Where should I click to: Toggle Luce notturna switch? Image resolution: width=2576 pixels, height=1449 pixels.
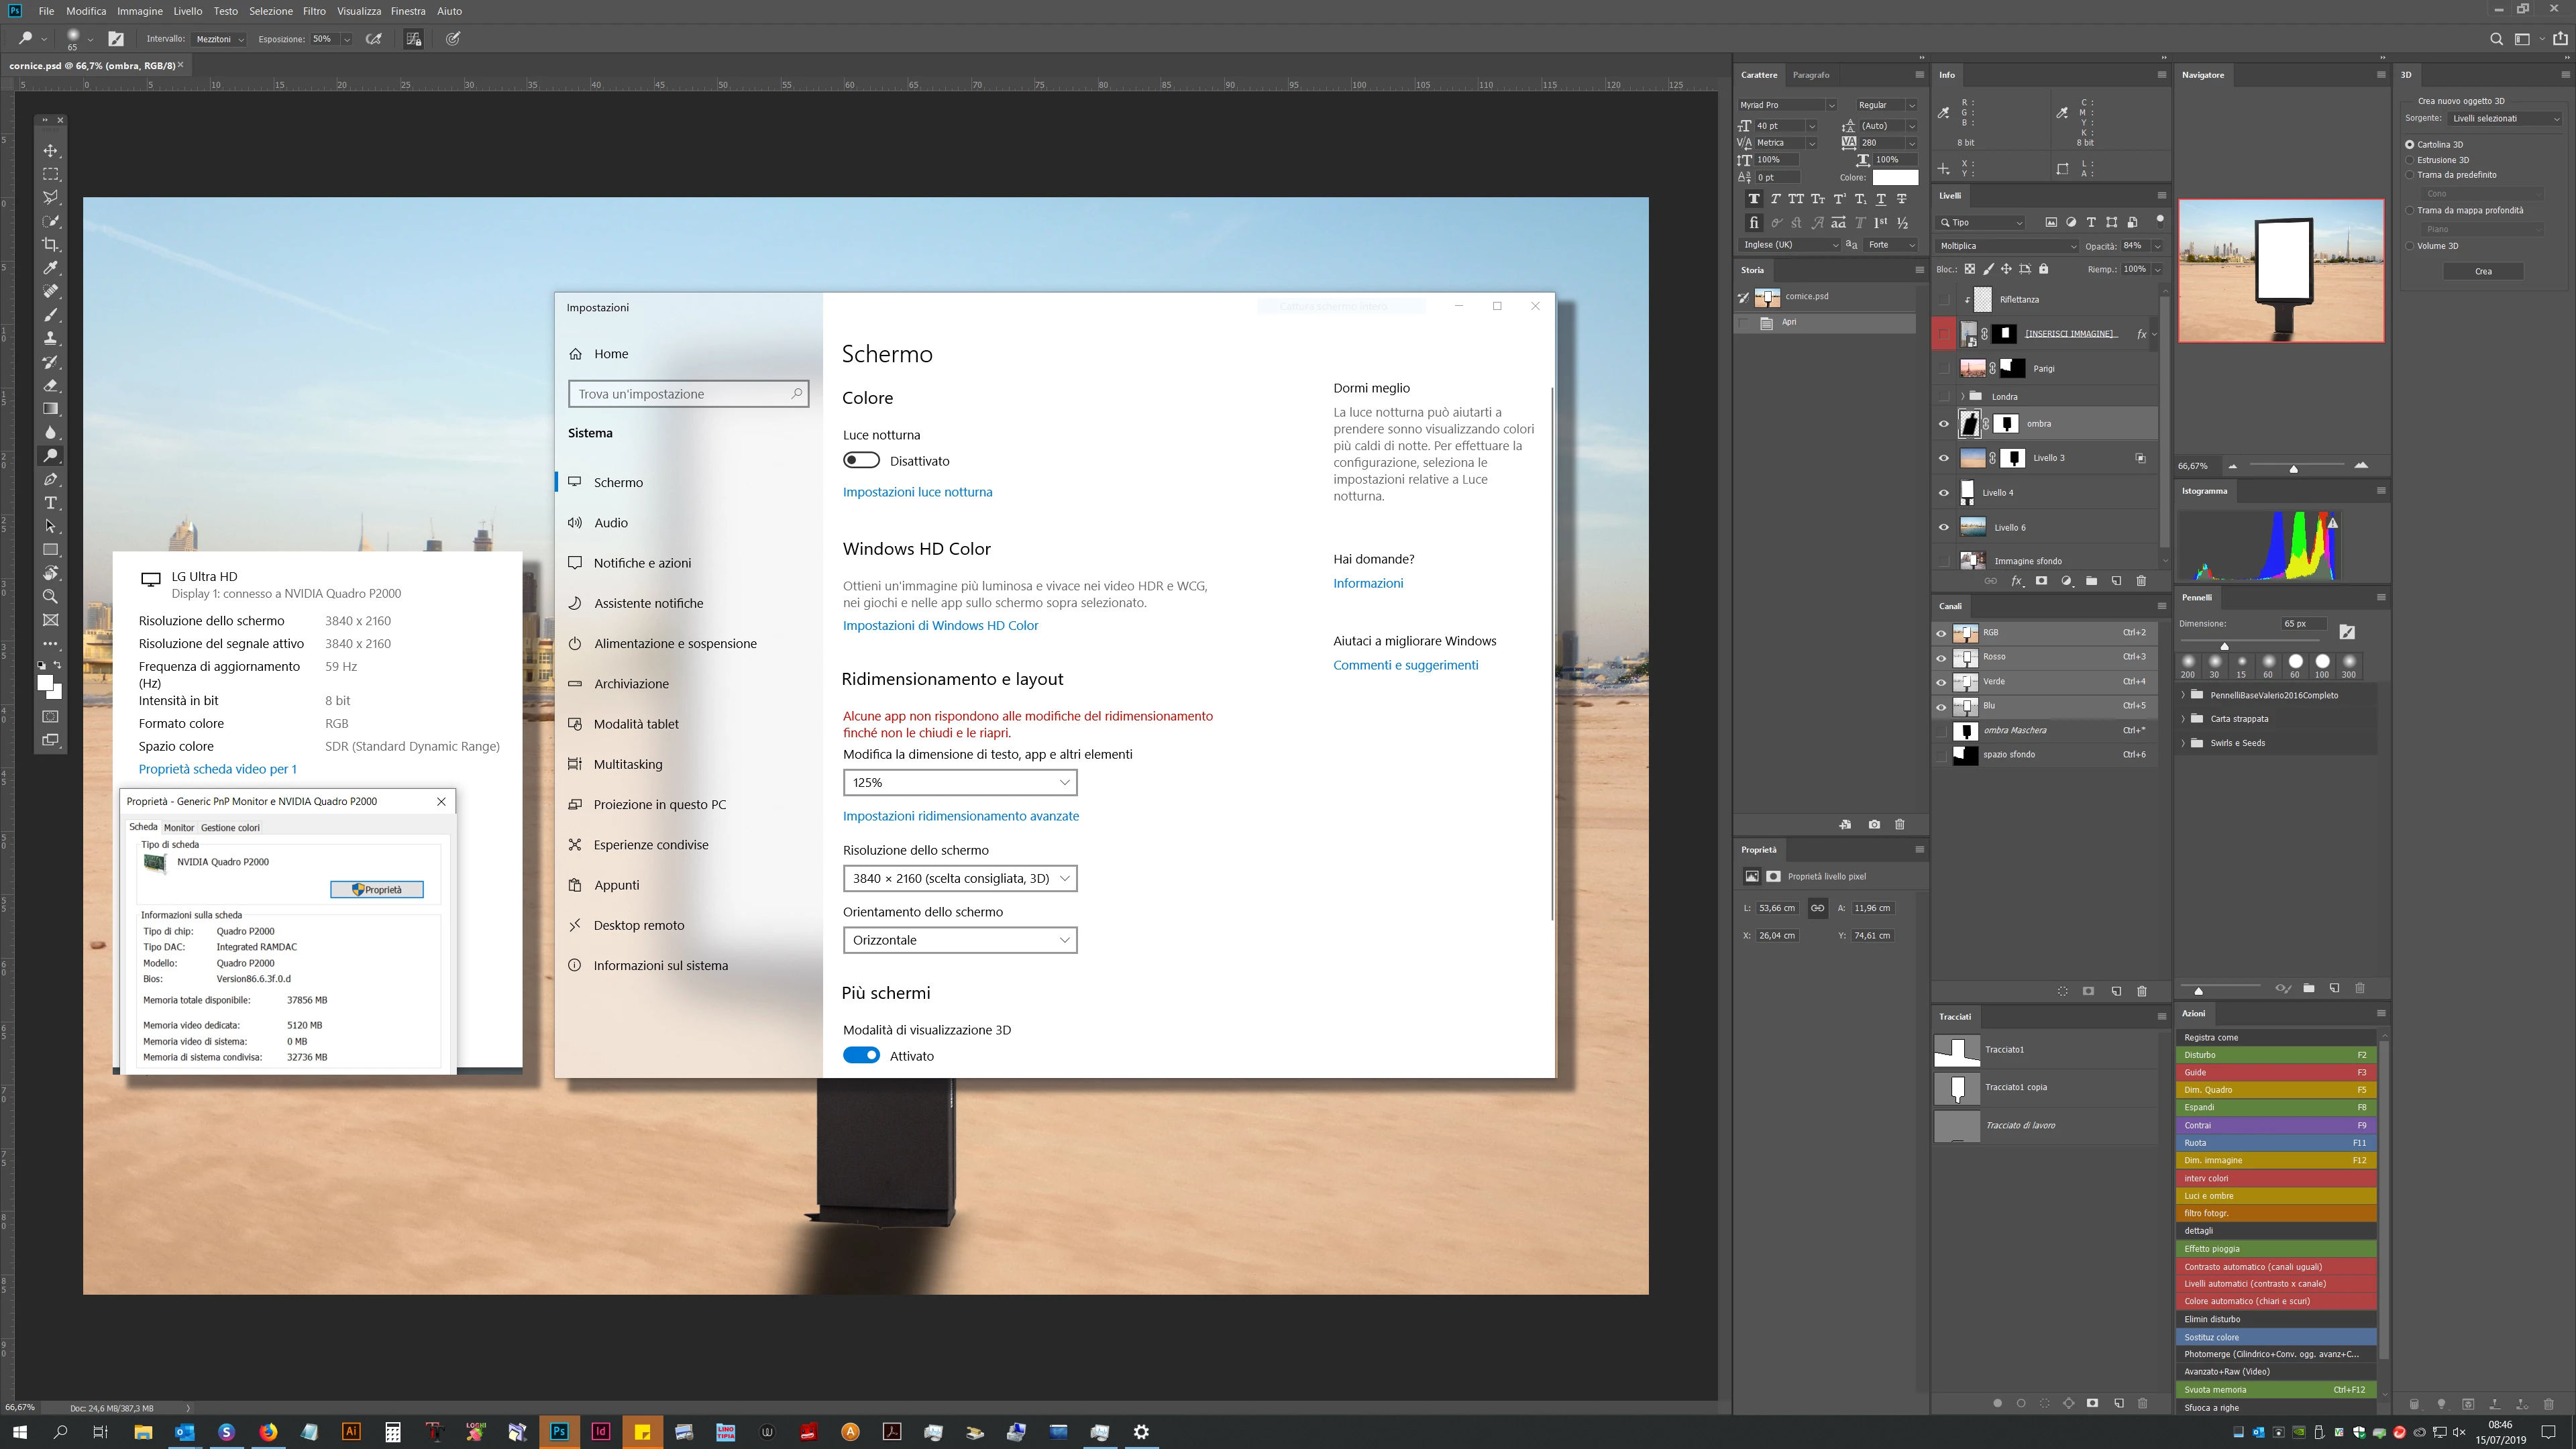pos(861,461)
